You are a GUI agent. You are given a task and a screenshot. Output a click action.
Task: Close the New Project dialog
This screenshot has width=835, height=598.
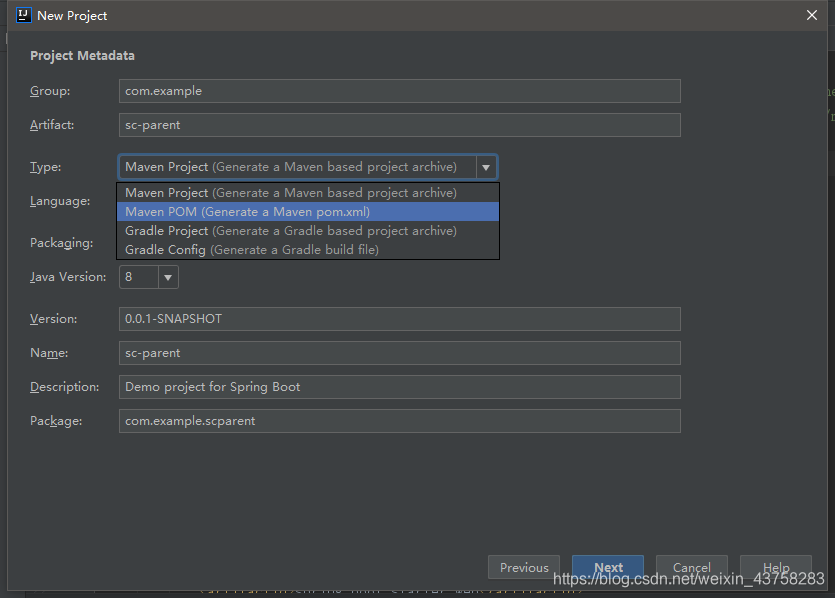pyautogui.click(x=812, y=15)
